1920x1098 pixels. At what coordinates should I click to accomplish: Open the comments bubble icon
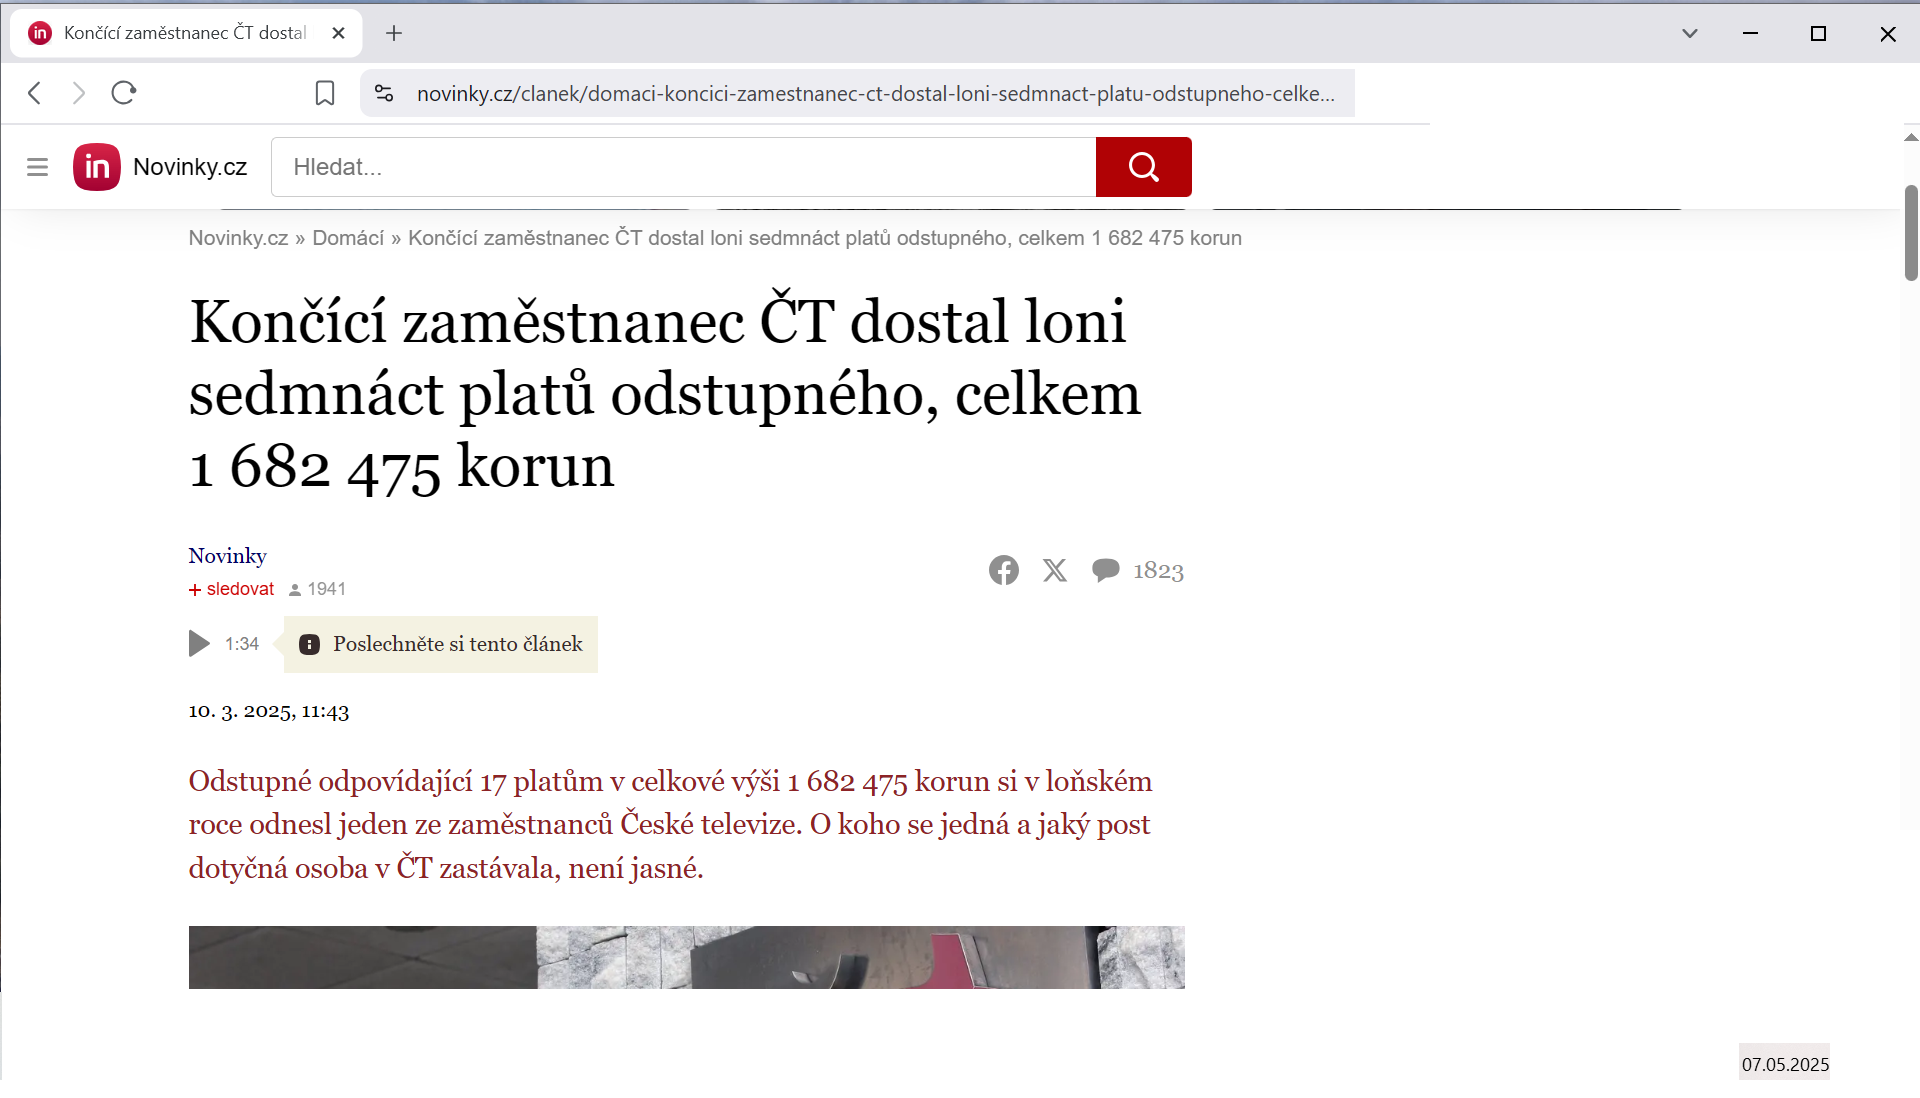[1105, 570]
